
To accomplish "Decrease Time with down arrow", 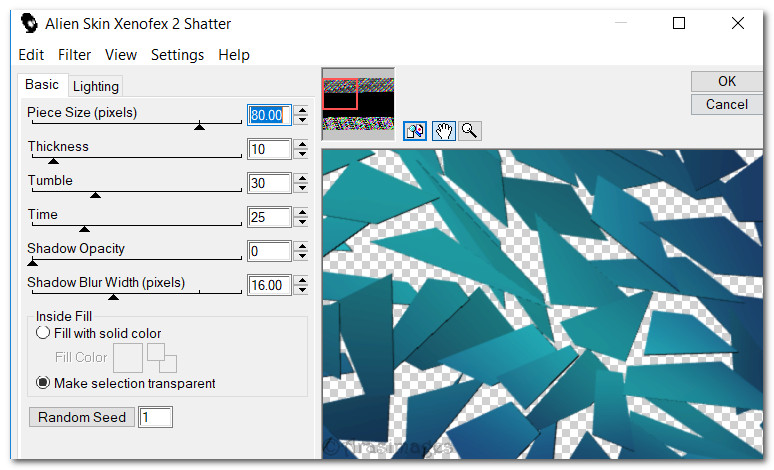I will pos(302,222).
